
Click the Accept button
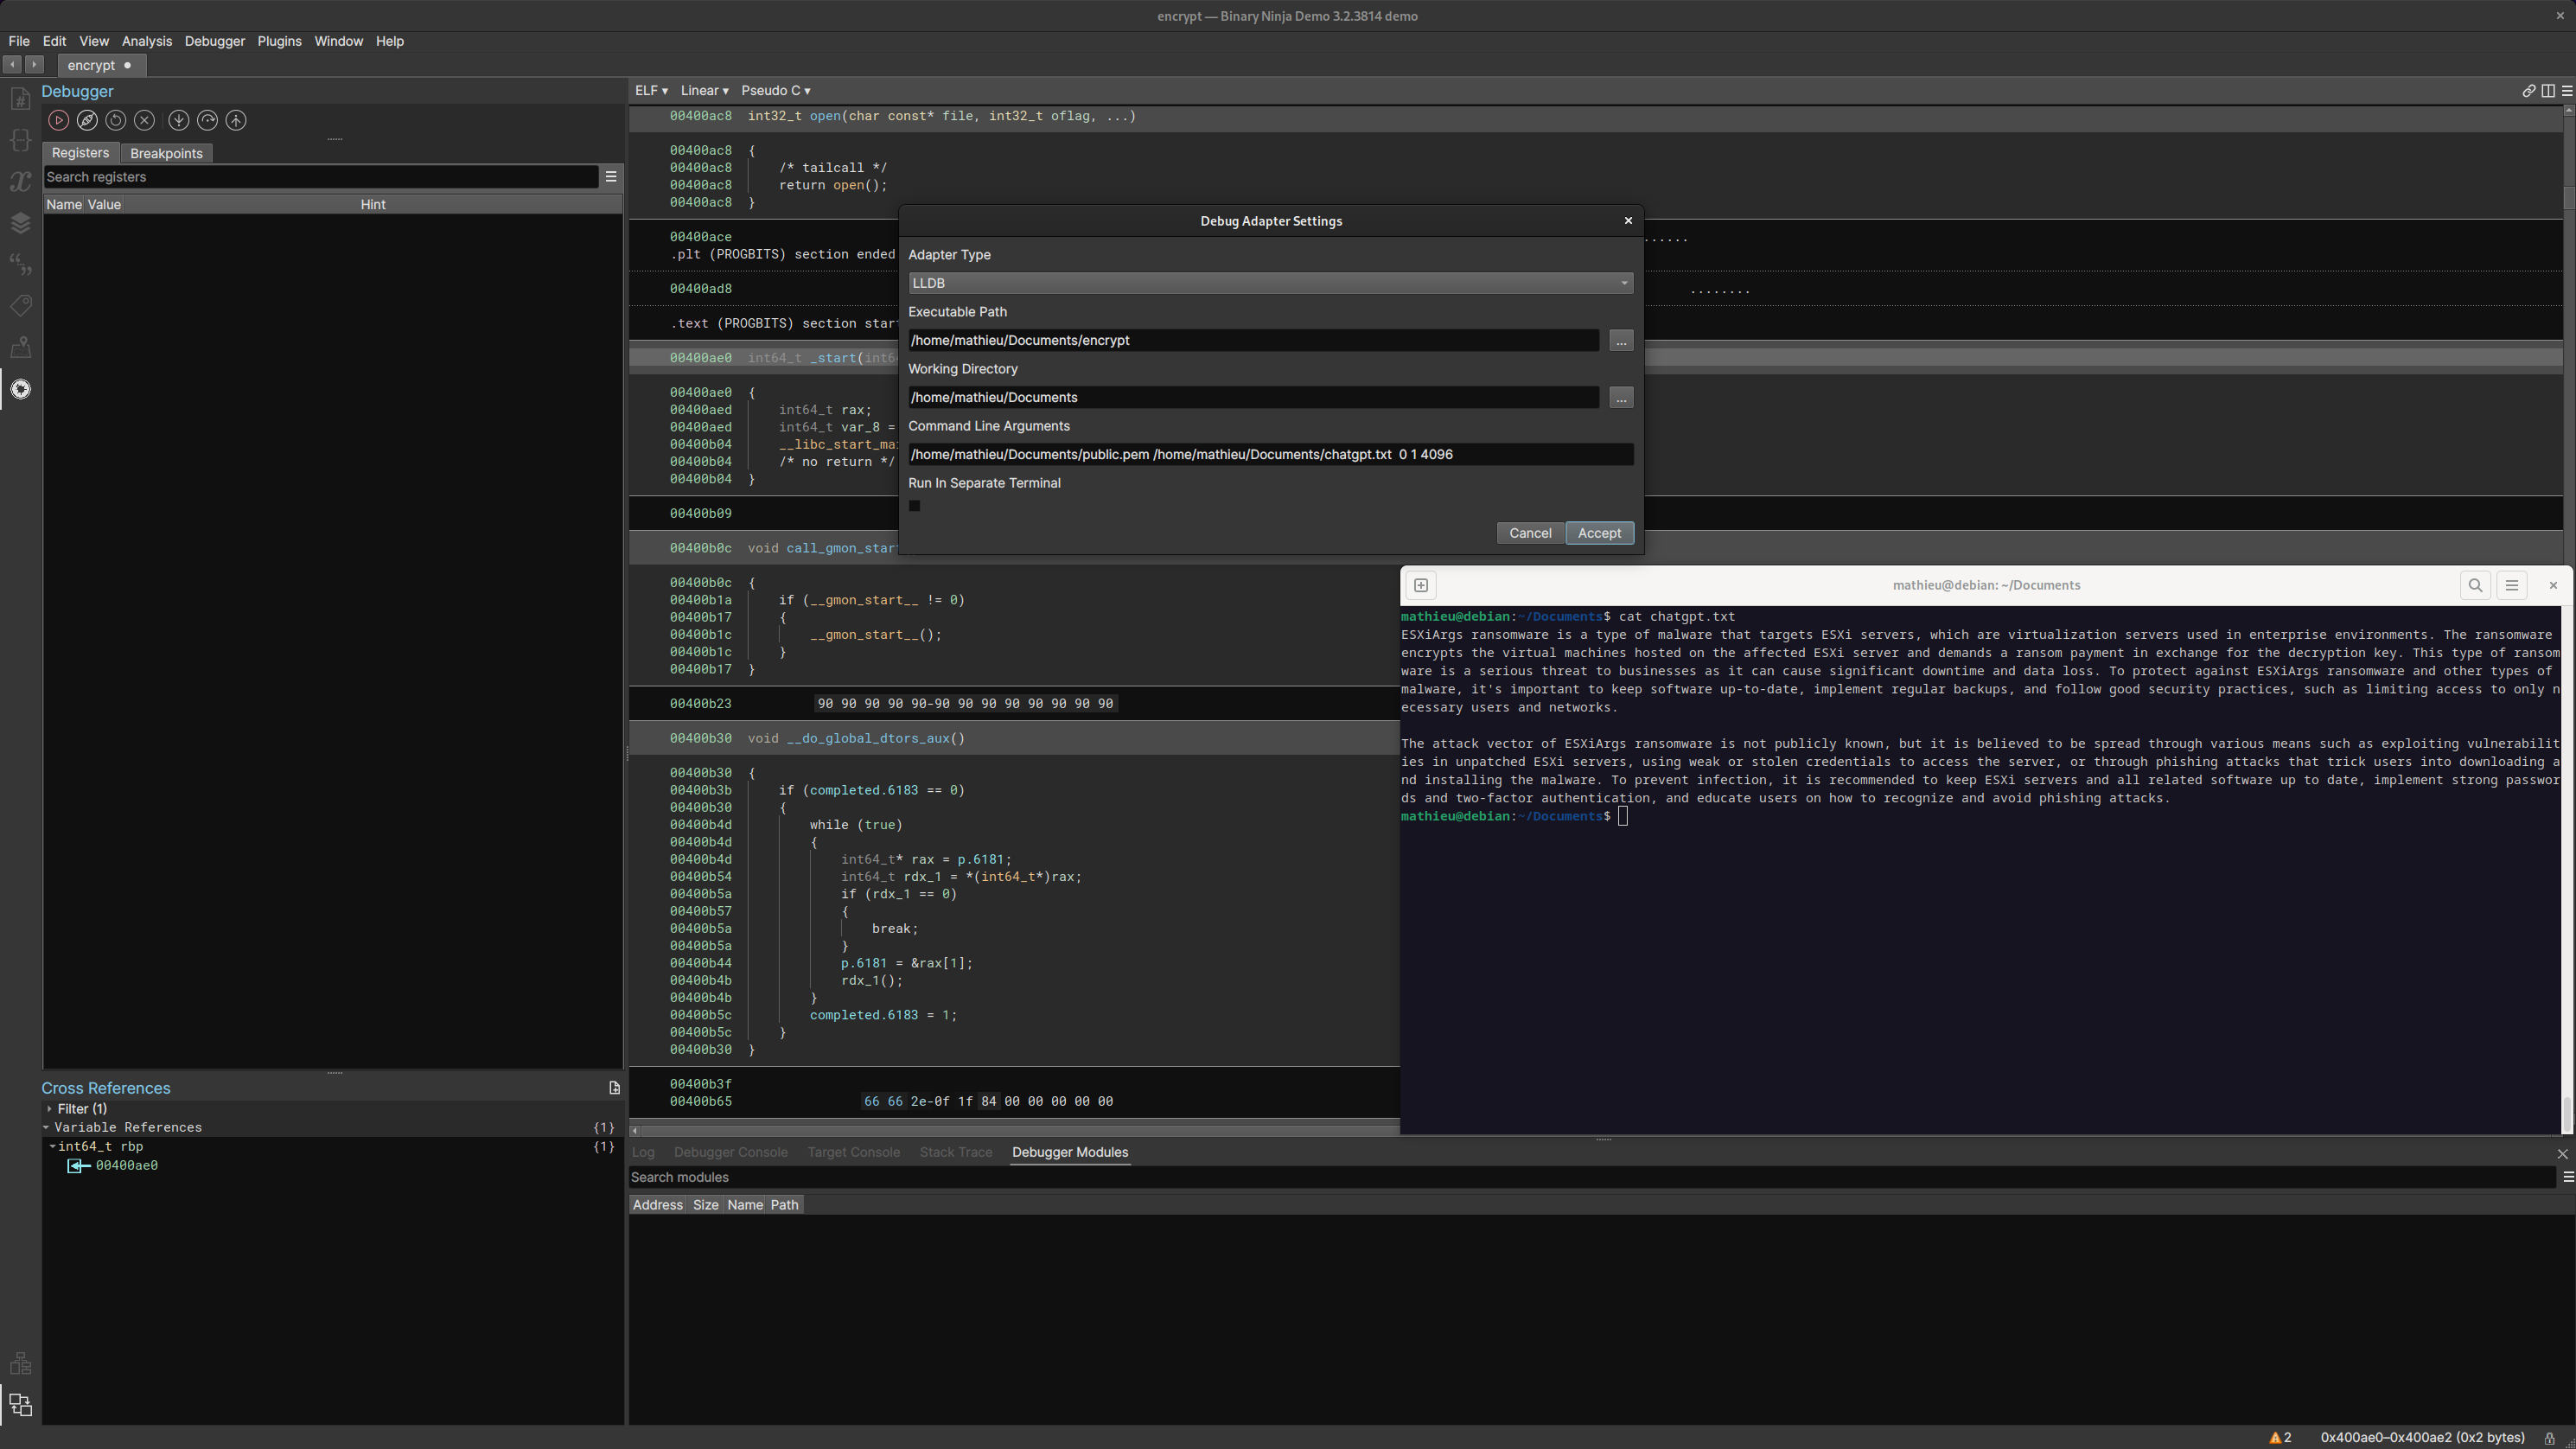coord(1599,533)
